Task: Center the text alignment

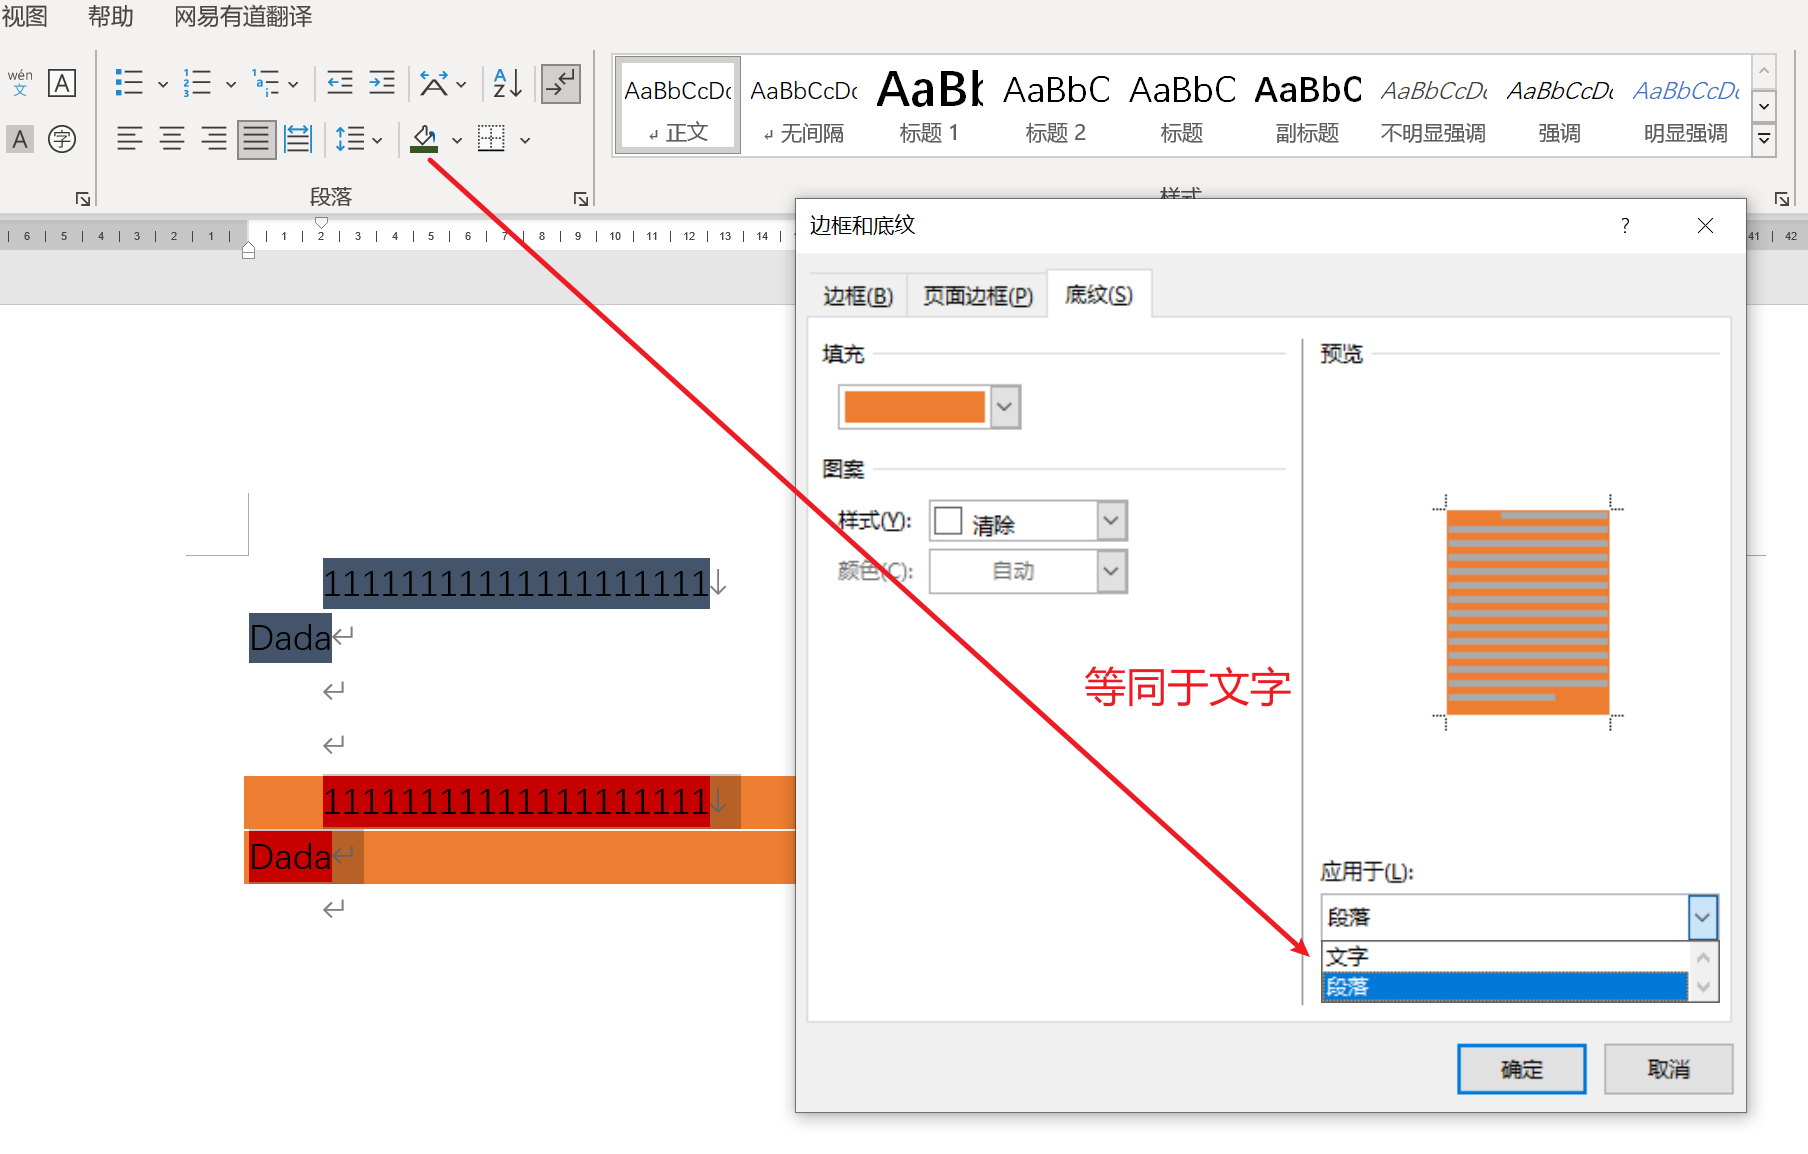Action: click(x=172, y=139)
